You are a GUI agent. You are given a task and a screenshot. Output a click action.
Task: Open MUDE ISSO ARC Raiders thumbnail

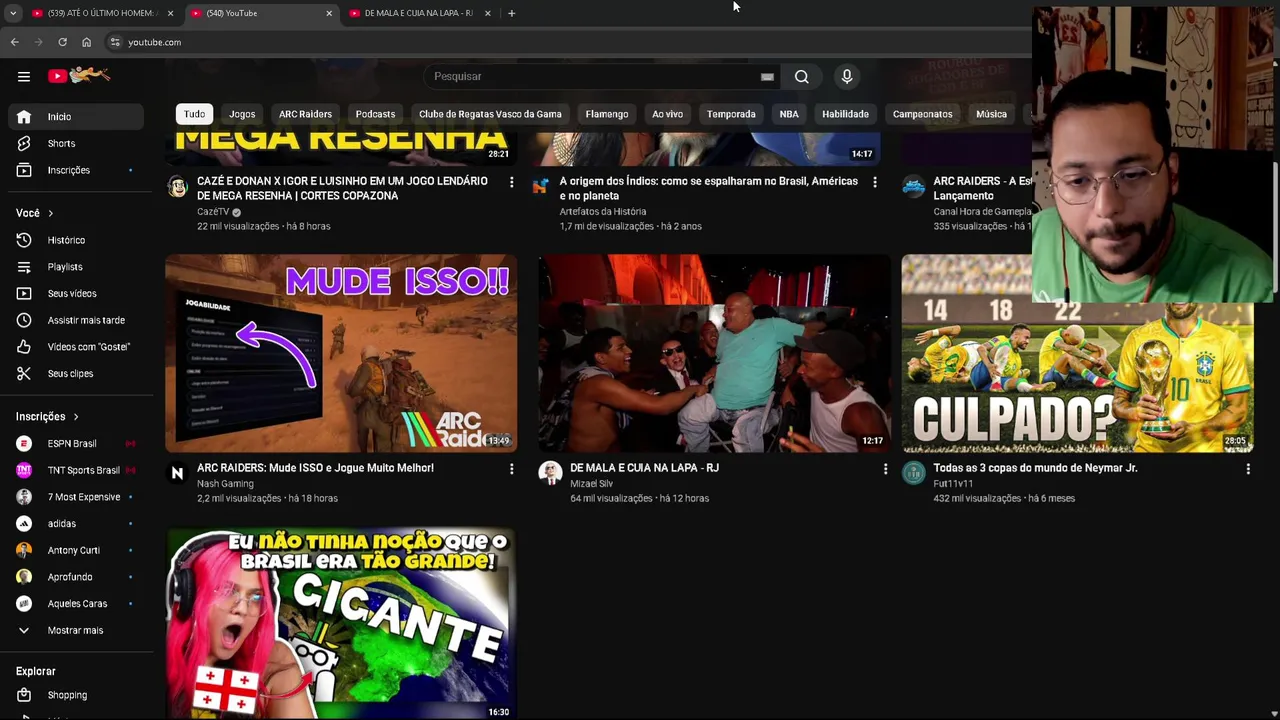[341, 353]
